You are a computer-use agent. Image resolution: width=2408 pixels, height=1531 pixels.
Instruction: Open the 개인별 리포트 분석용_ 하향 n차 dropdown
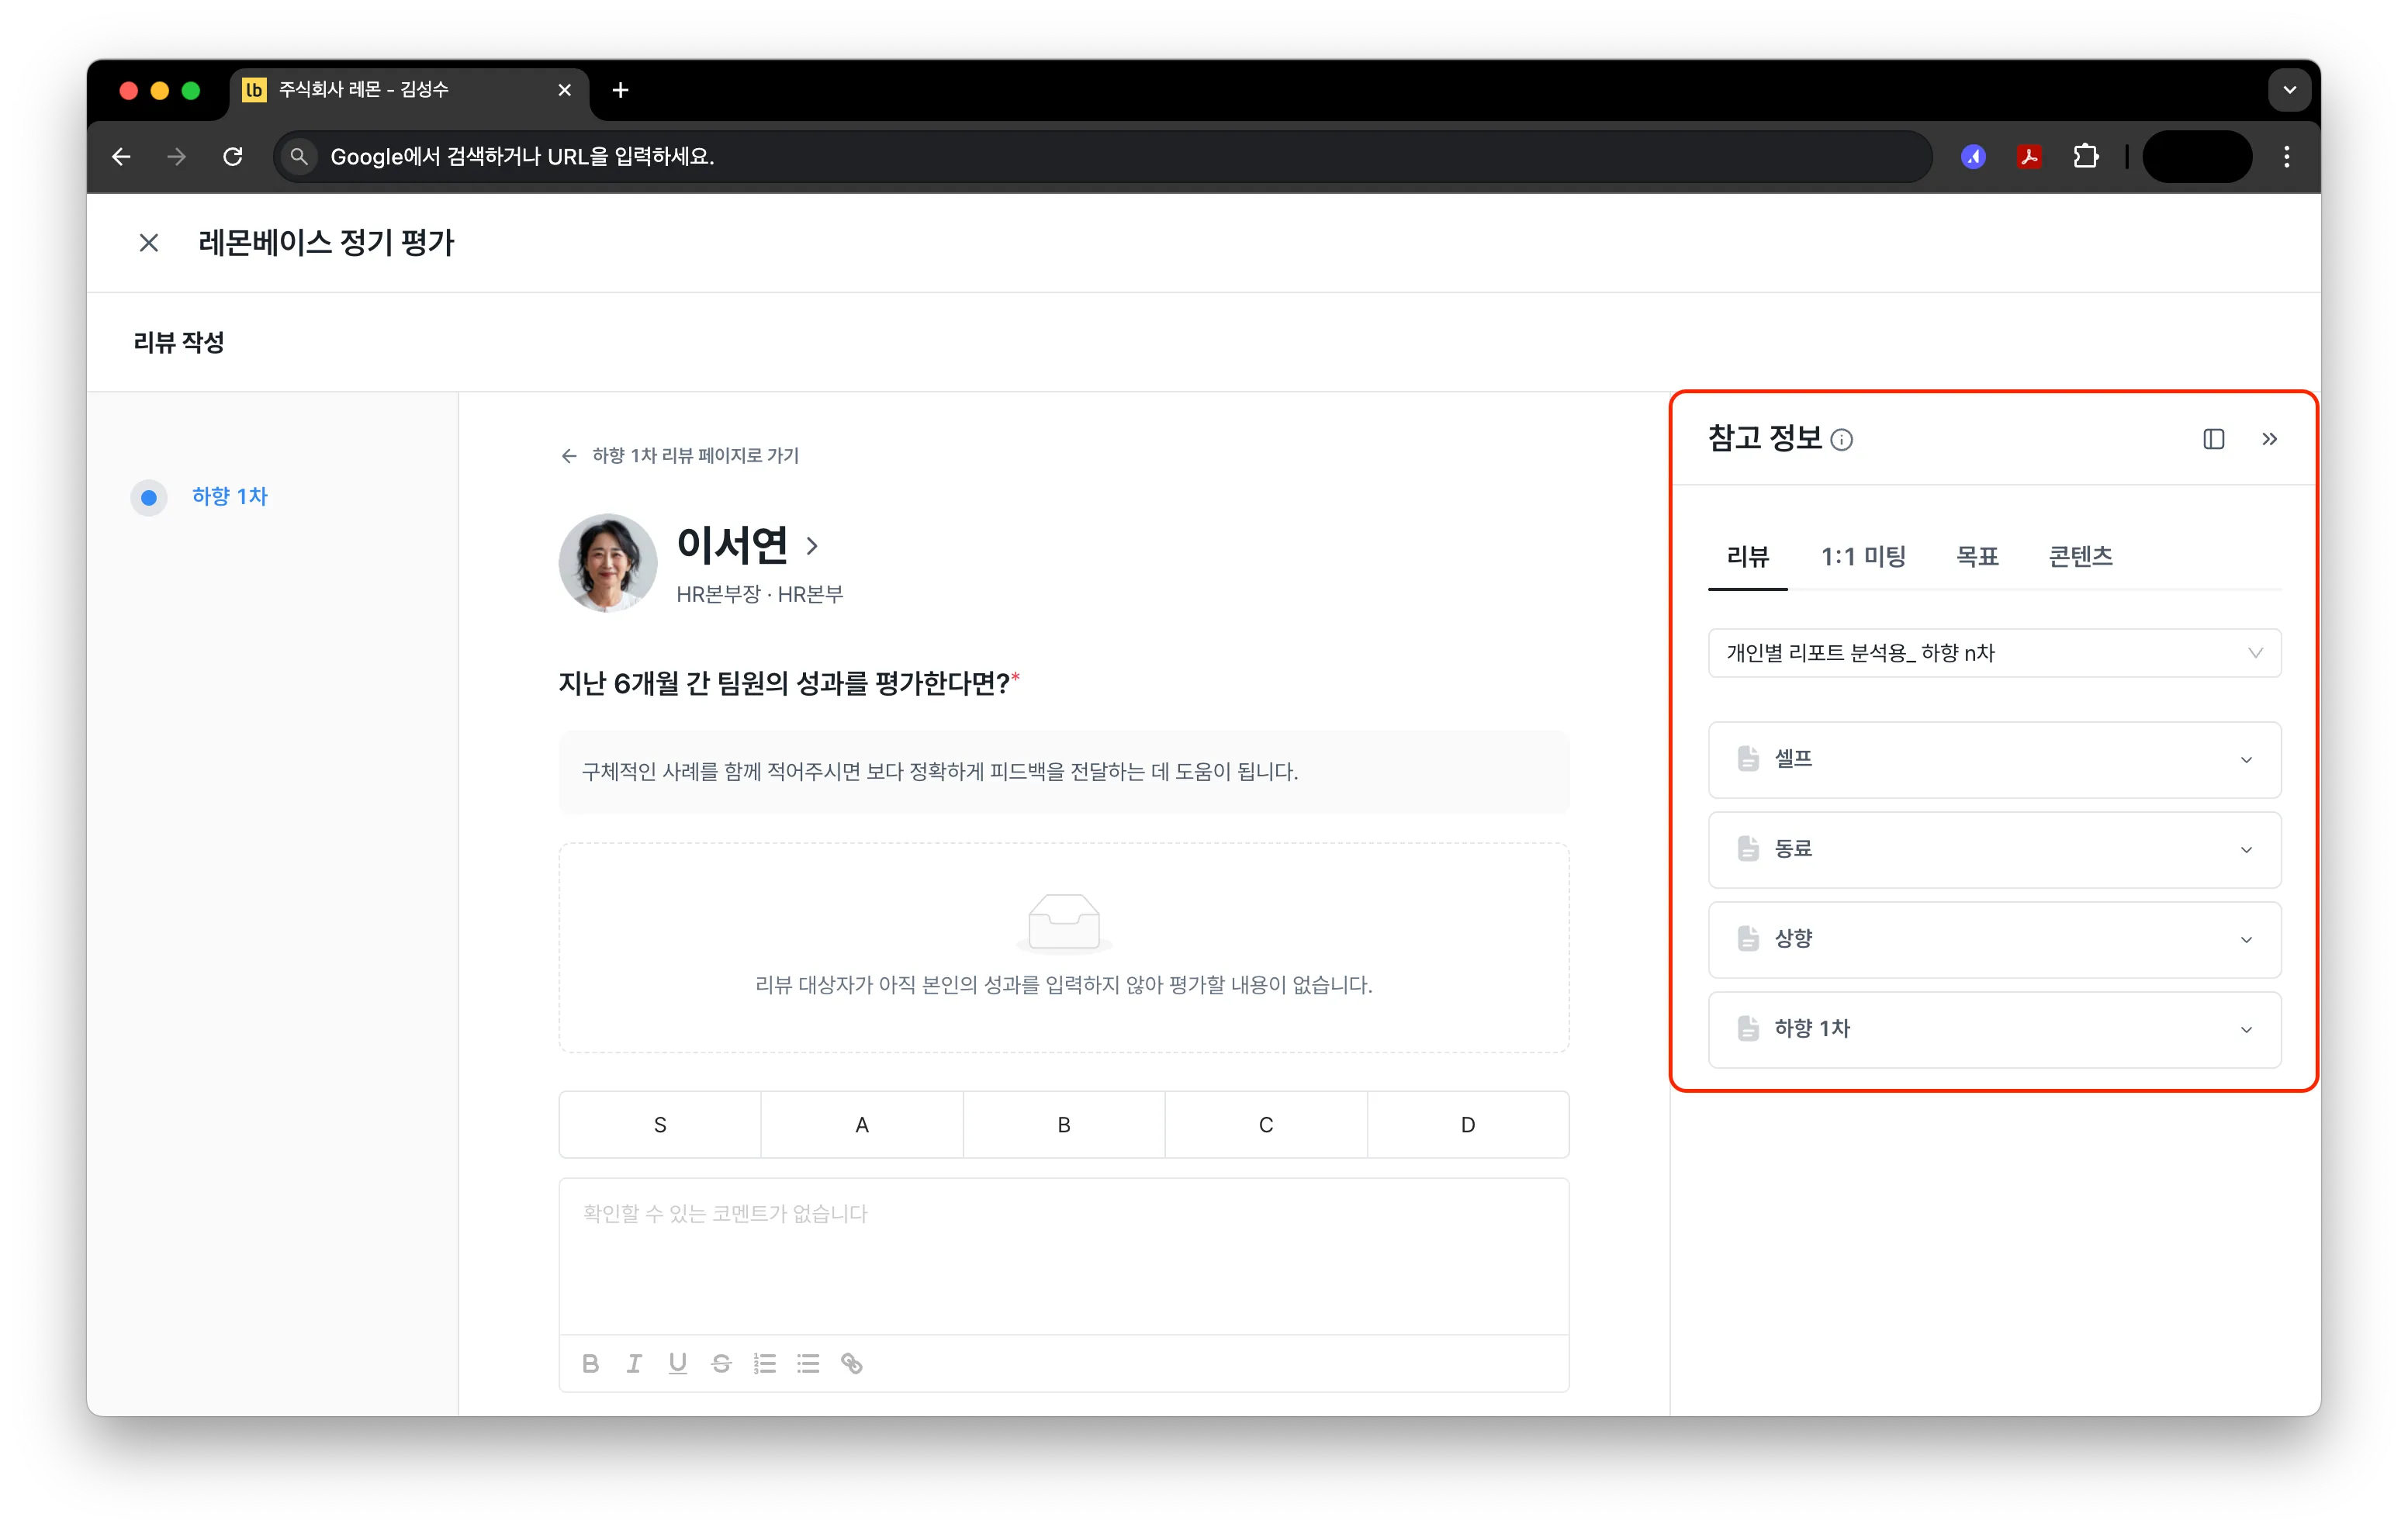[x=1995, y=653]
